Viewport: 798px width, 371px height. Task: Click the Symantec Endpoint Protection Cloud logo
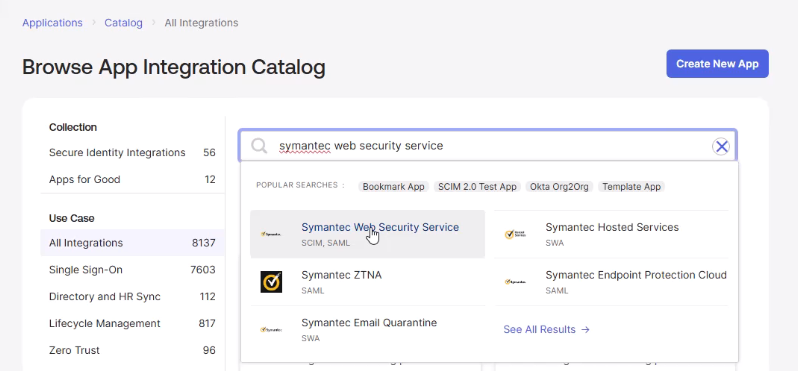pos(515,281)
